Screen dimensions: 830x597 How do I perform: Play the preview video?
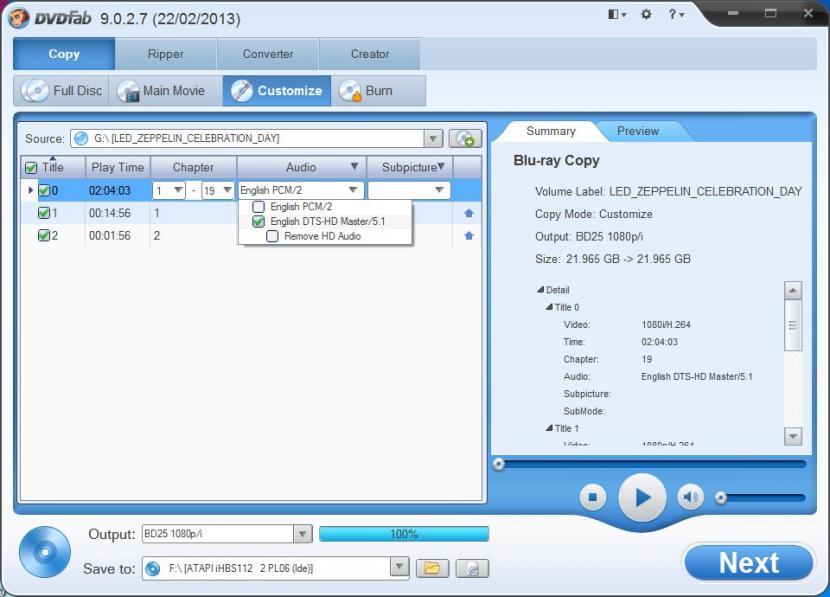click(642, 498)
